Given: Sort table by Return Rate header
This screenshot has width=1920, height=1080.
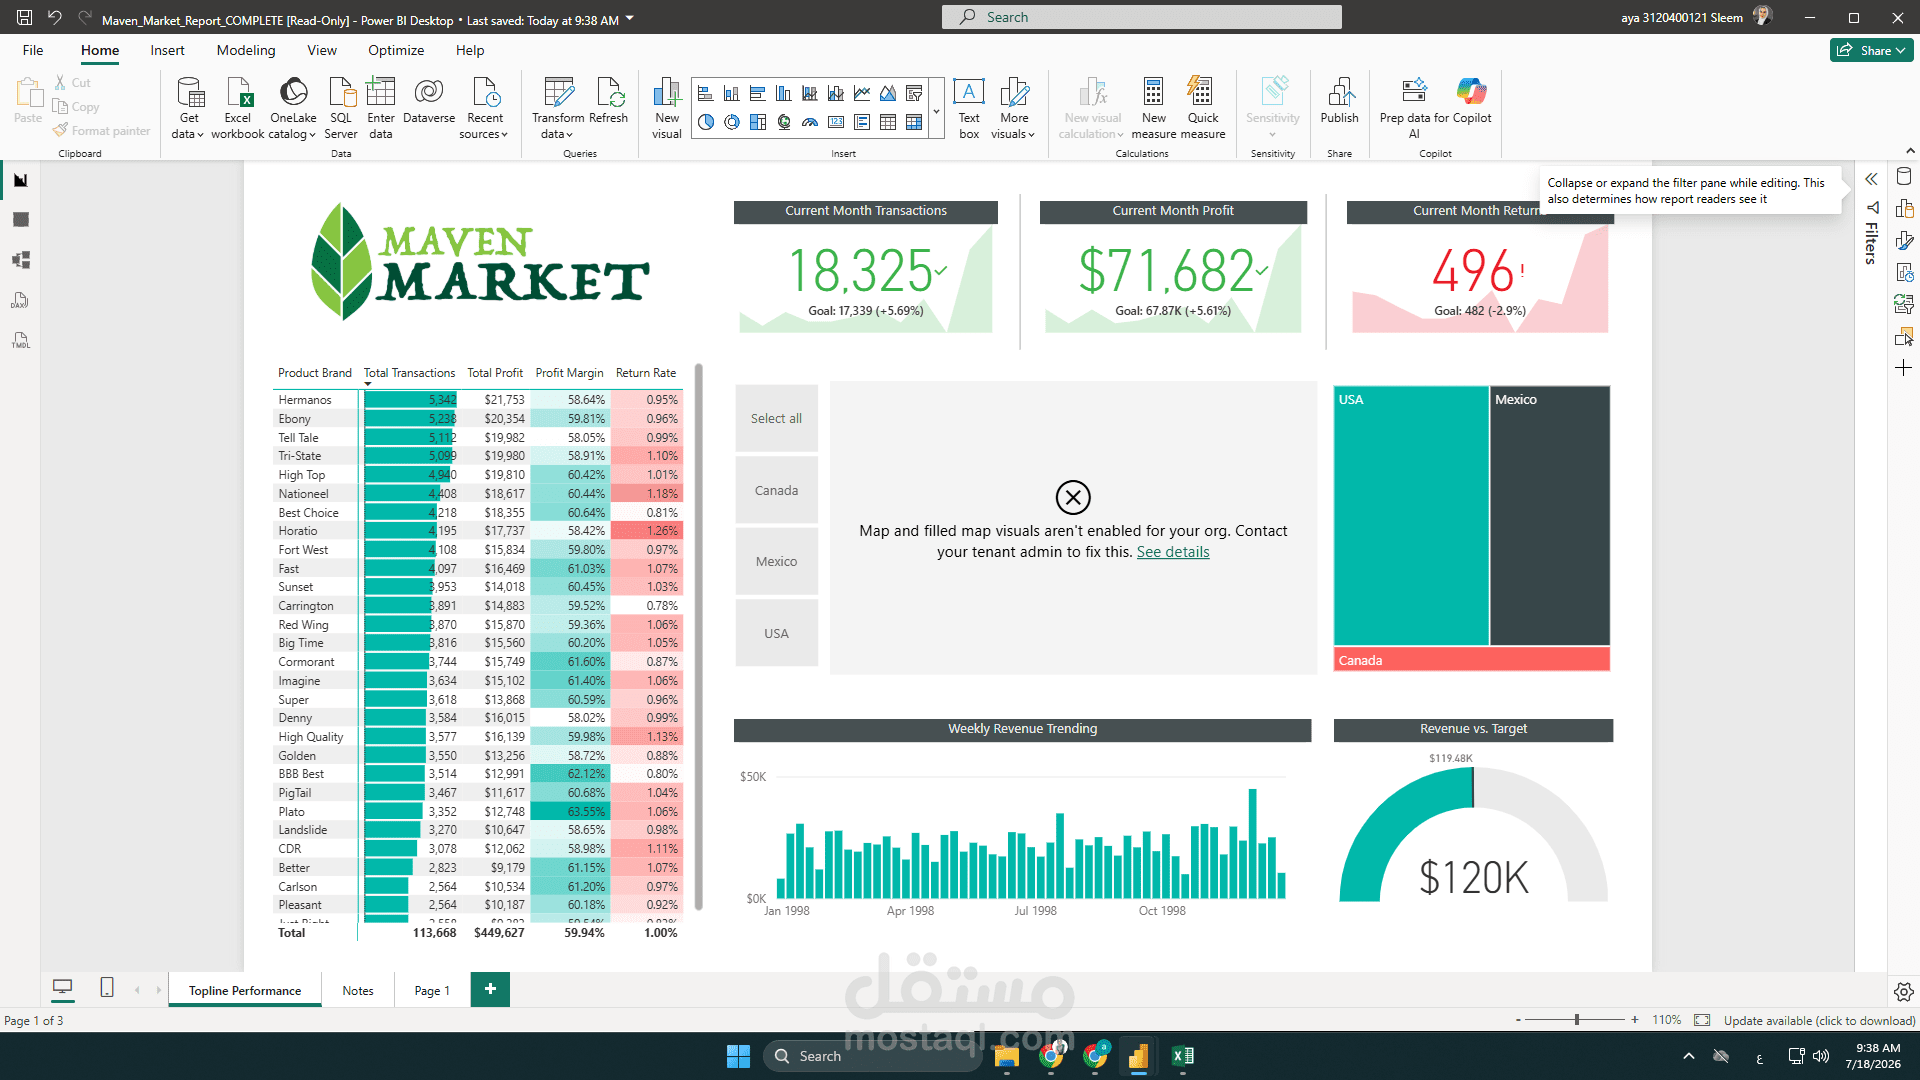Looking at the screenshot, I should click(x=646, y=373).
